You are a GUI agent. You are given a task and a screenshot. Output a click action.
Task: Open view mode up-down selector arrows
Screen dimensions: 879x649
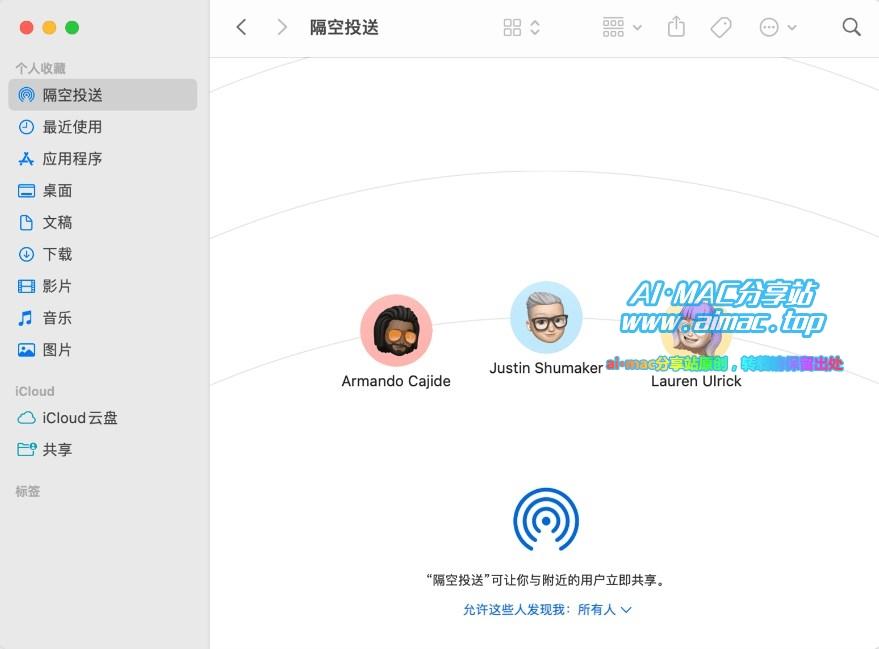tap(535, 27)
